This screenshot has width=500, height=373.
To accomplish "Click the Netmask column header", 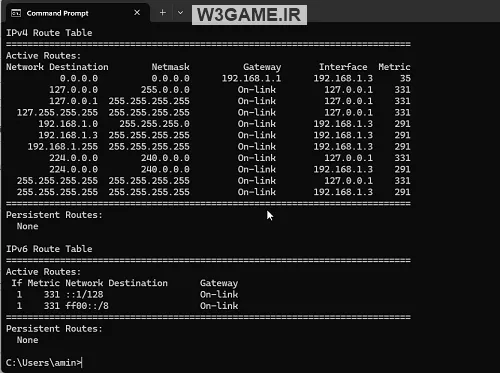I will tap(170, 67).
